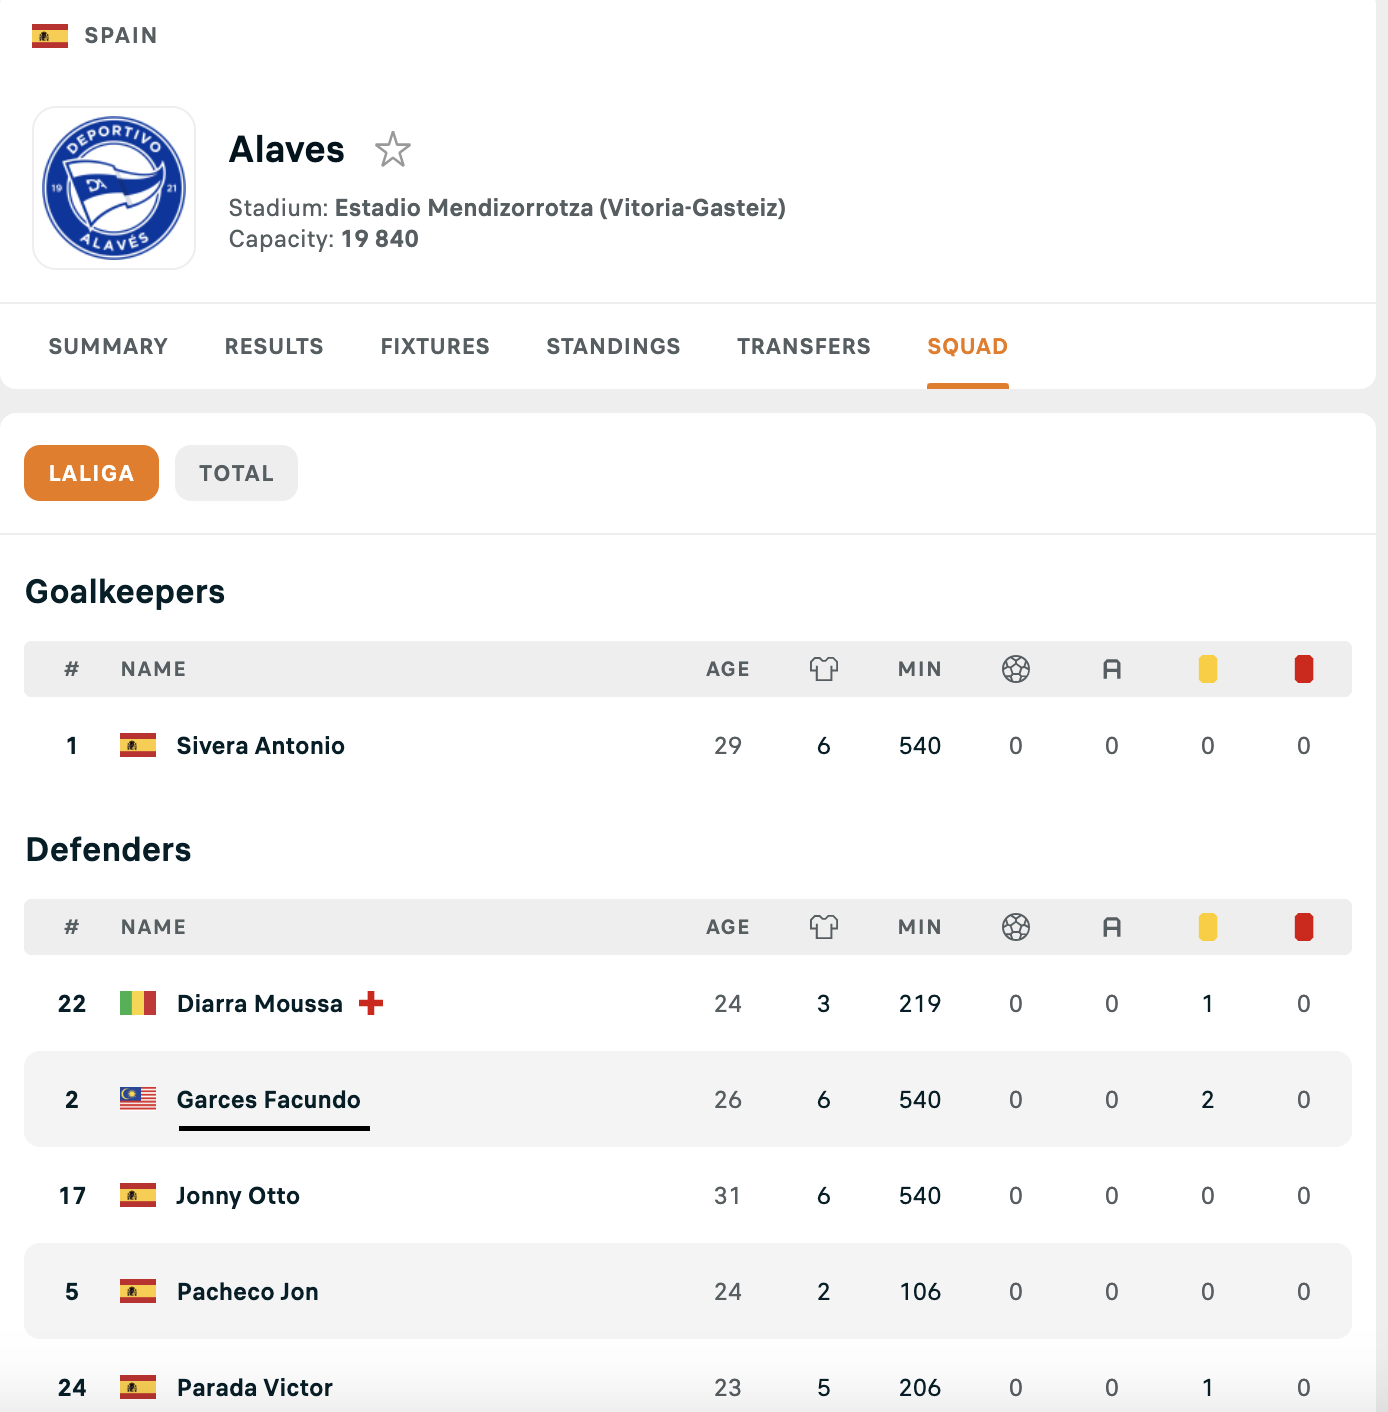This screenshot has height=1412, width=1388.
Task: Switch to TOTAL squad filter
Action: (236, 473)
